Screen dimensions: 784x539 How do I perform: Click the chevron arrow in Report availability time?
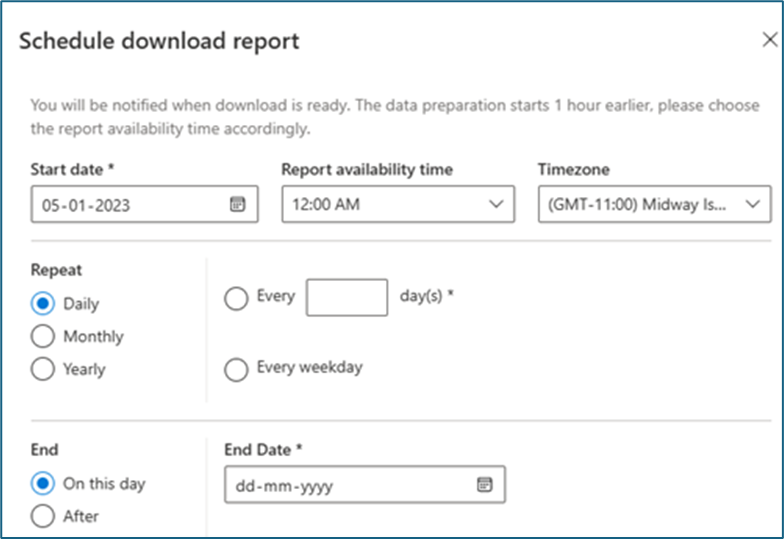(495, 204)
